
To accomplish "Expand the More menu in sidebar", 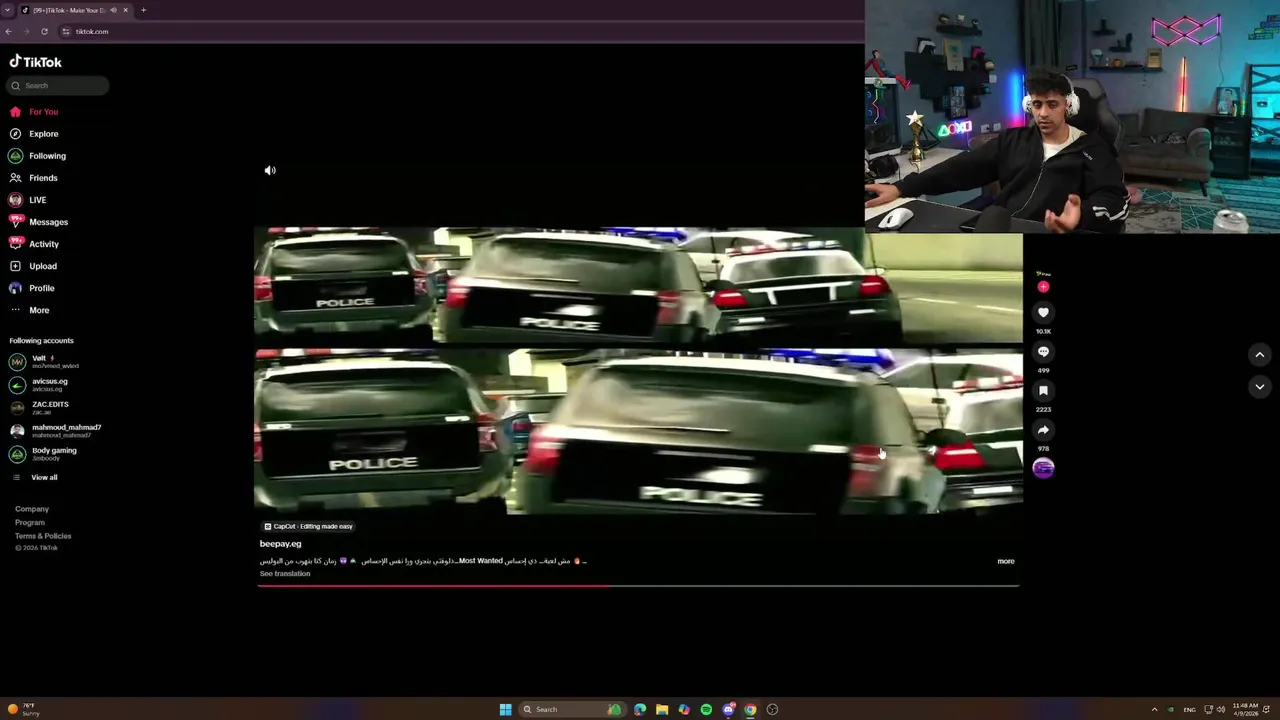I will click(x=29, y=310).
